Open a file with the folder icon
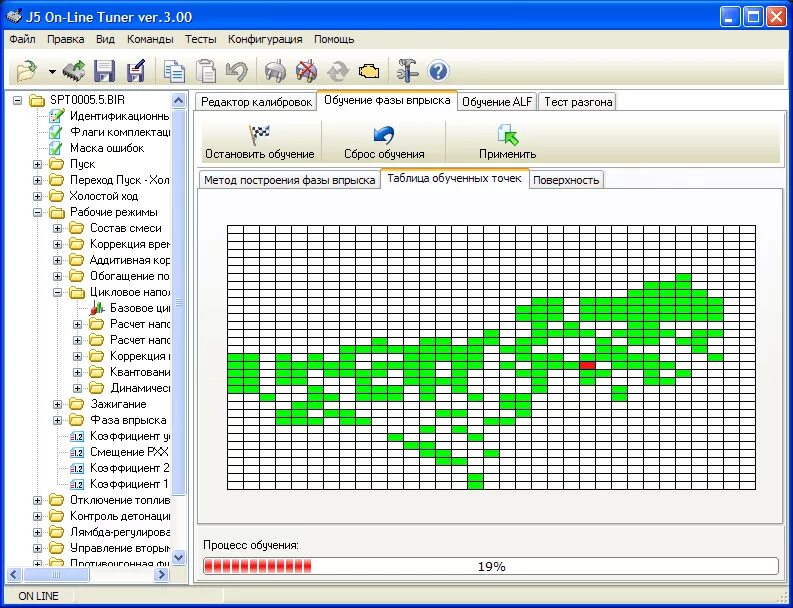Viewport: 793px width, 608px height. point(27,71)
